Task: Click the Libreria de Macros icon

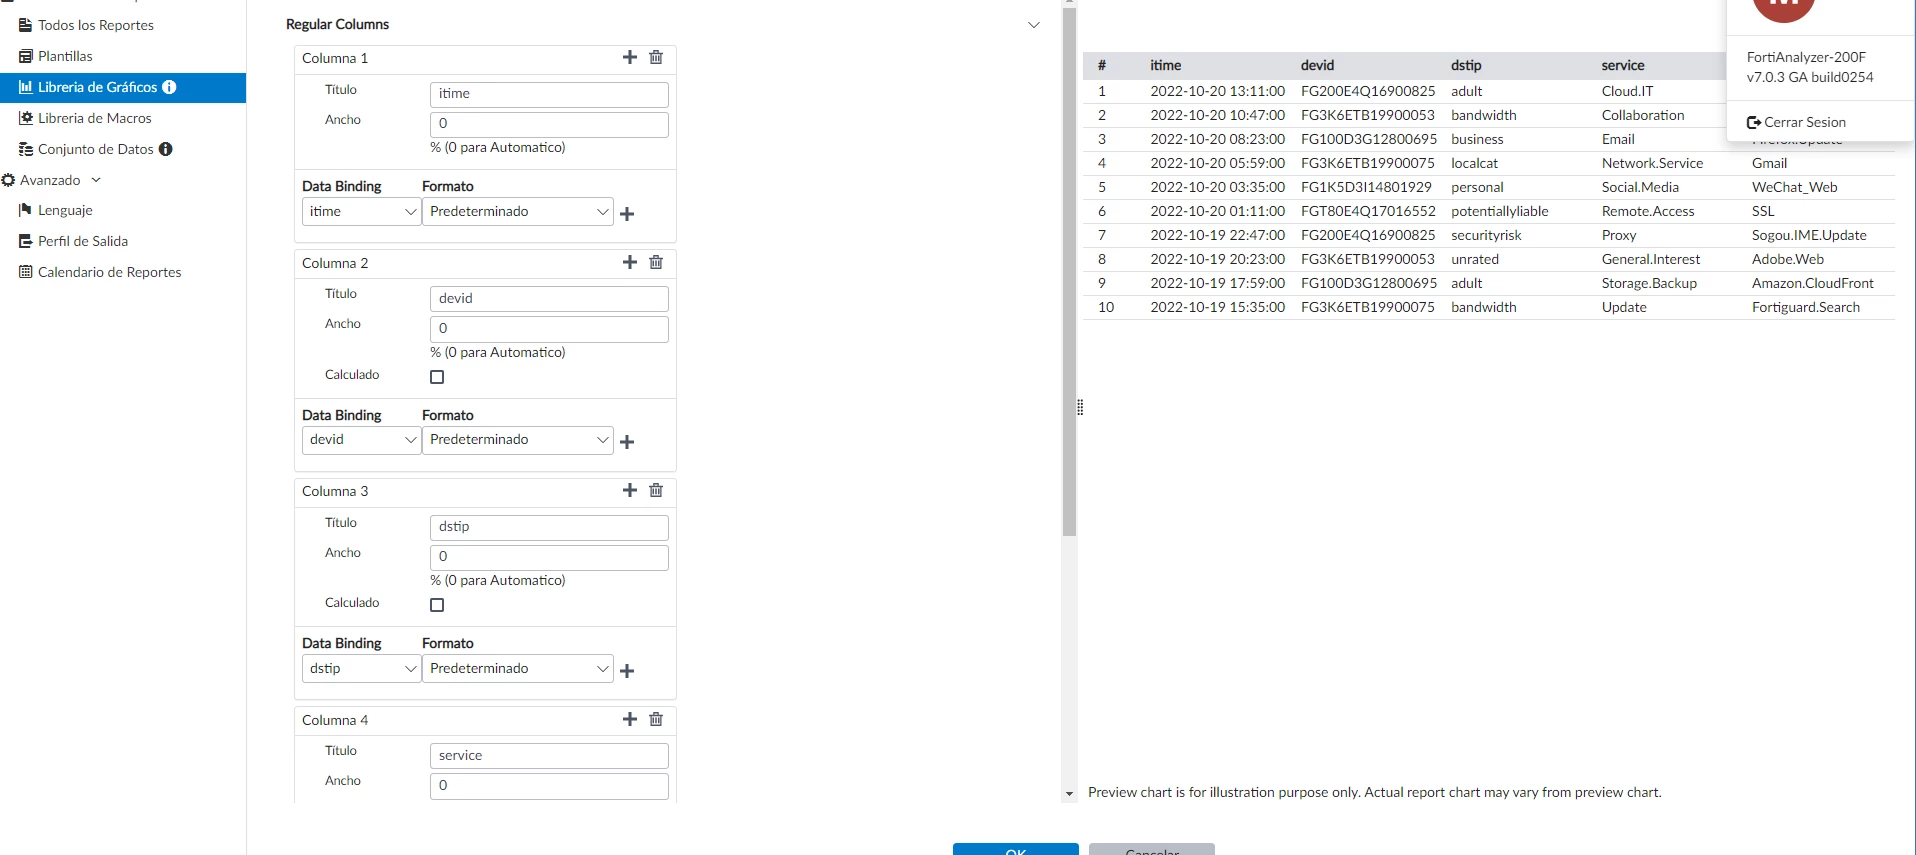Action: [26, 118]
